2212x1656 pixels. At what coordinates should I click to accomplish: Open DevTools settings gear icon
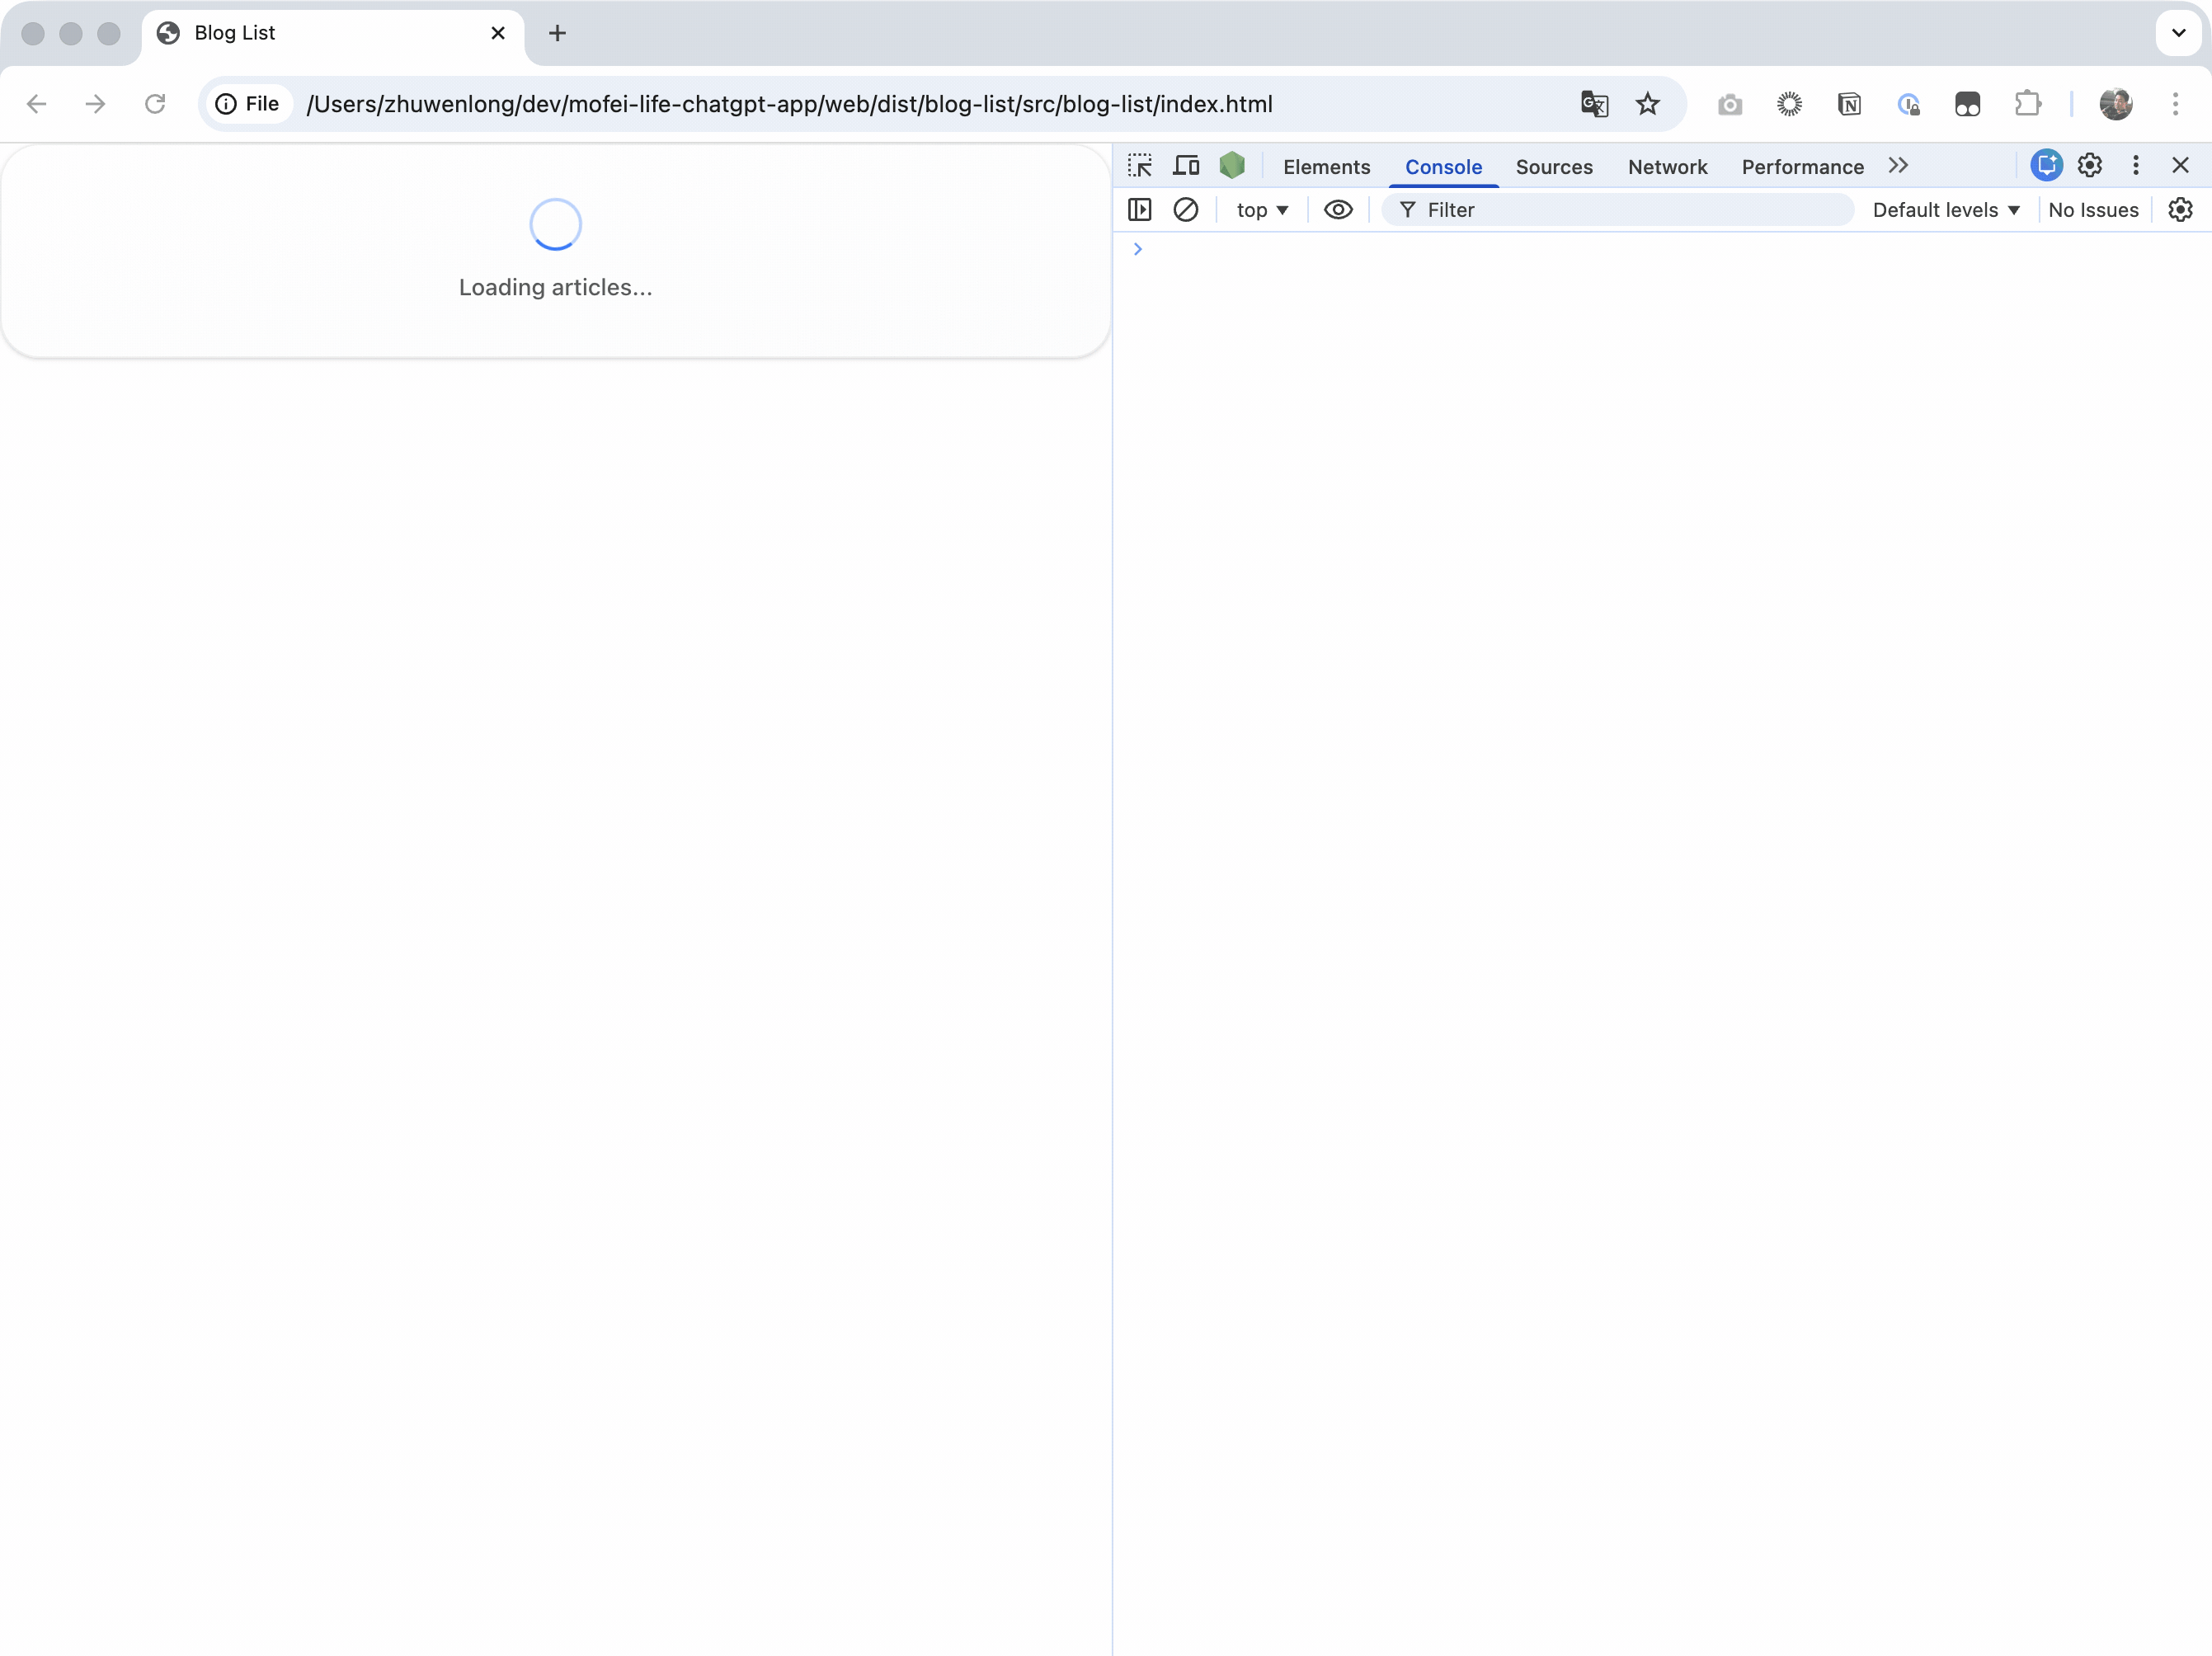pyautogui.click(x=2090, y=166)
